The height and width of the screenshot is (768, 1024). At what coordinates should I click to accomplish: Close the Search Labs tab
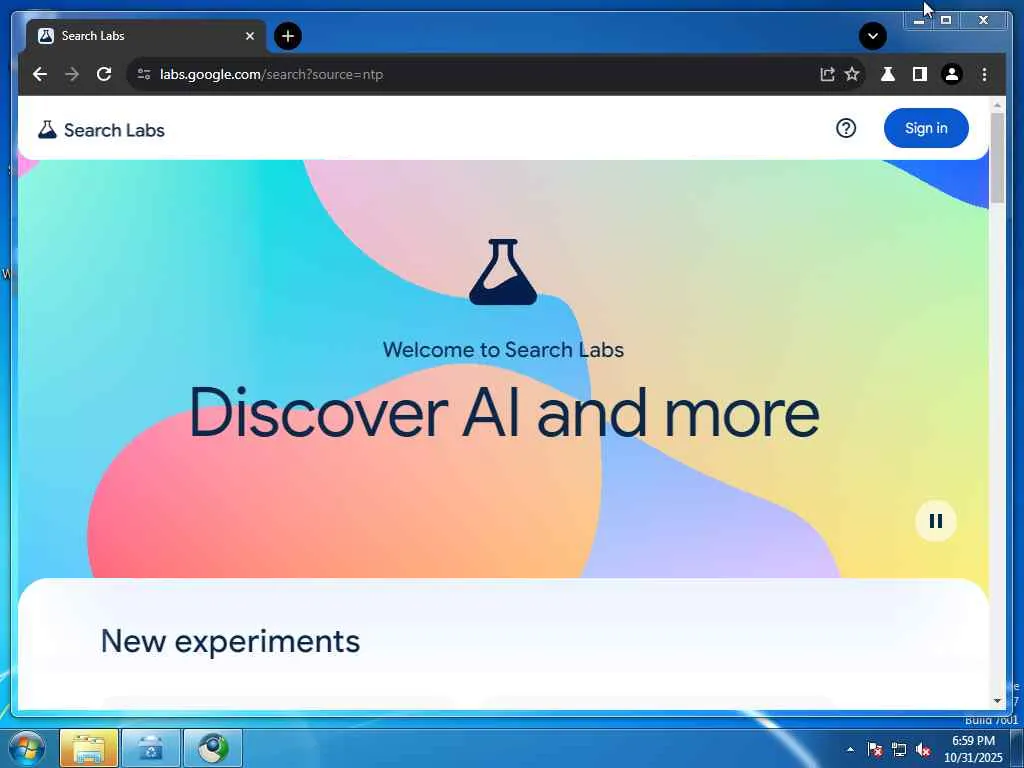(x=249, y=36)
